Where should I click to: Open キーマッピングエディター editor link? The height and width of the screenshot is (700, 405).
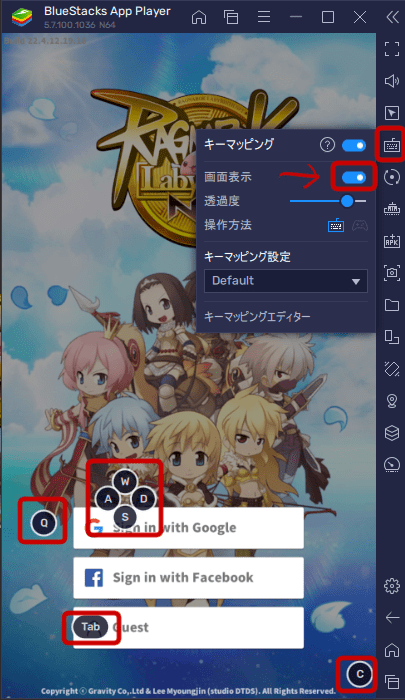click(257, 317)
